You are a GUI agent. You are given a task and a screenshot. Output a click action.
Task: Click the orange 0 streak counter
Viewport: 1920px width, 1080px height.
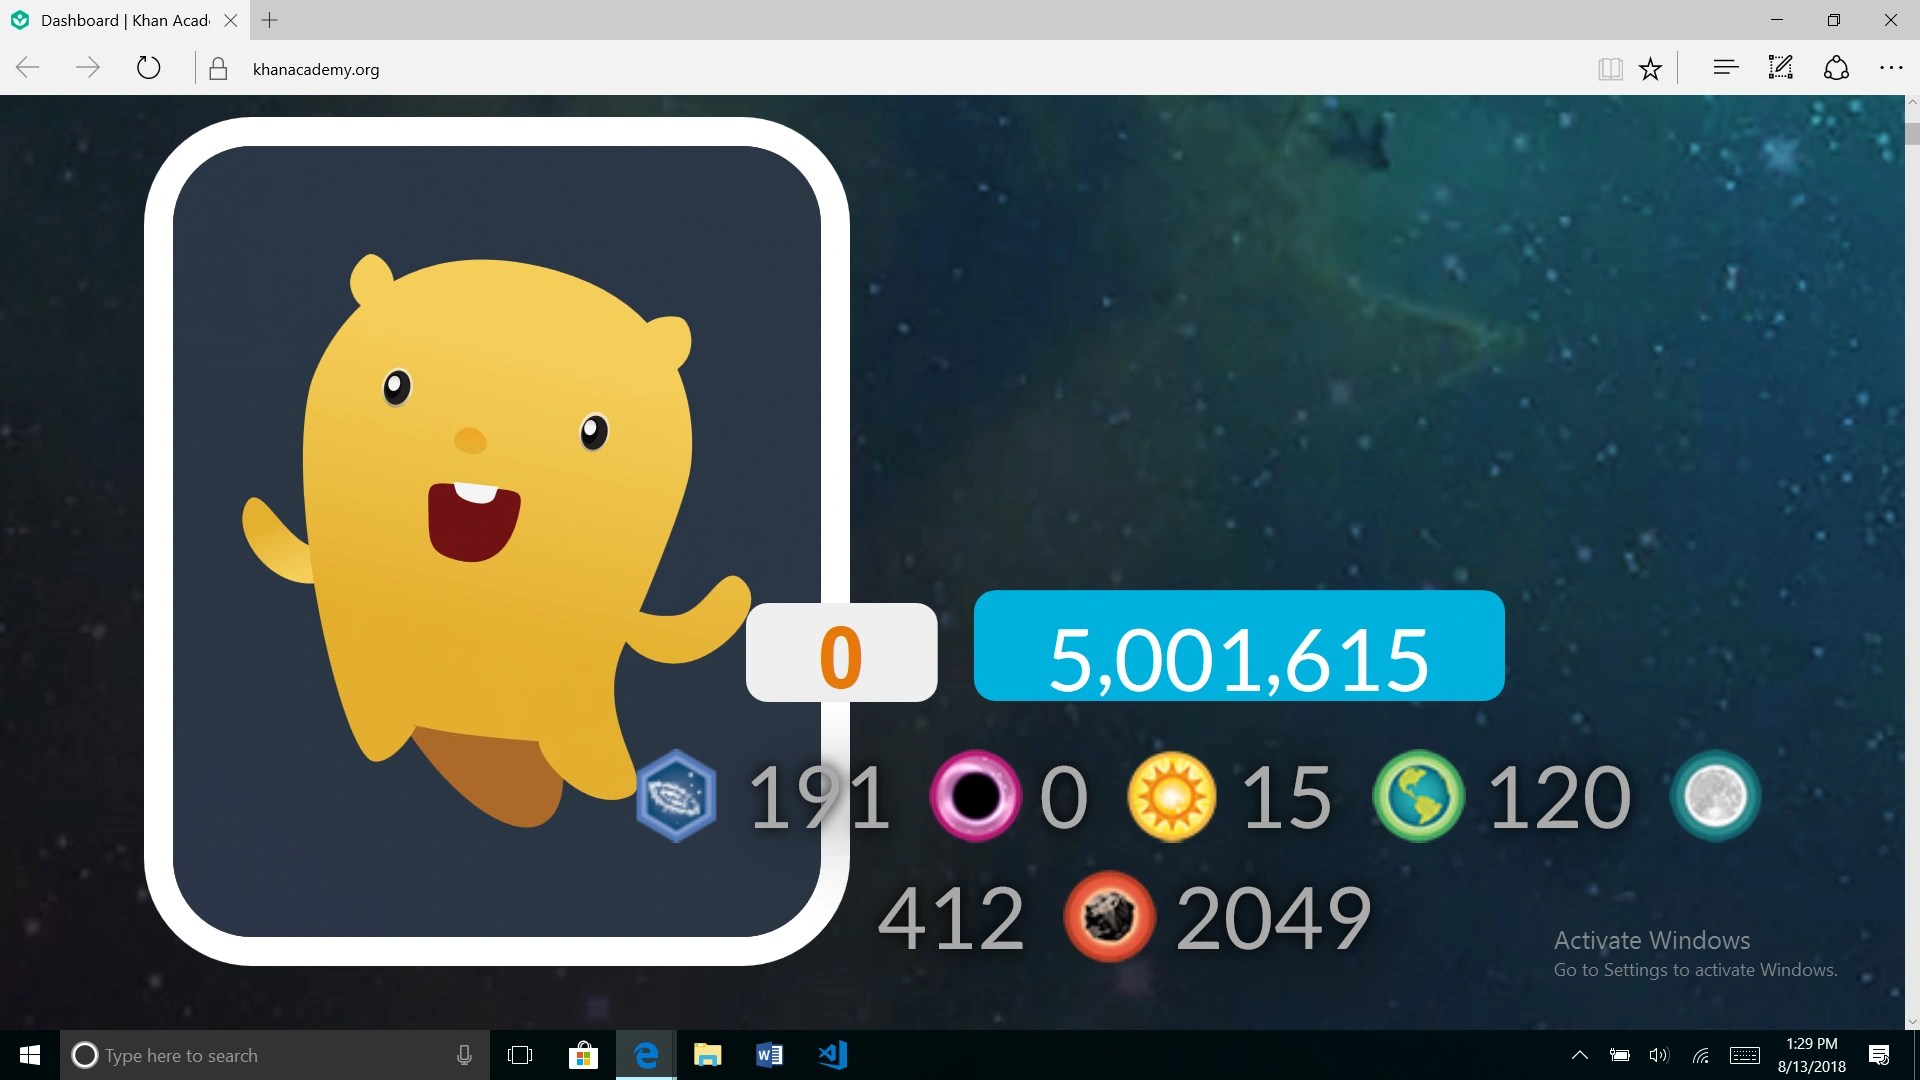[841, 652]
